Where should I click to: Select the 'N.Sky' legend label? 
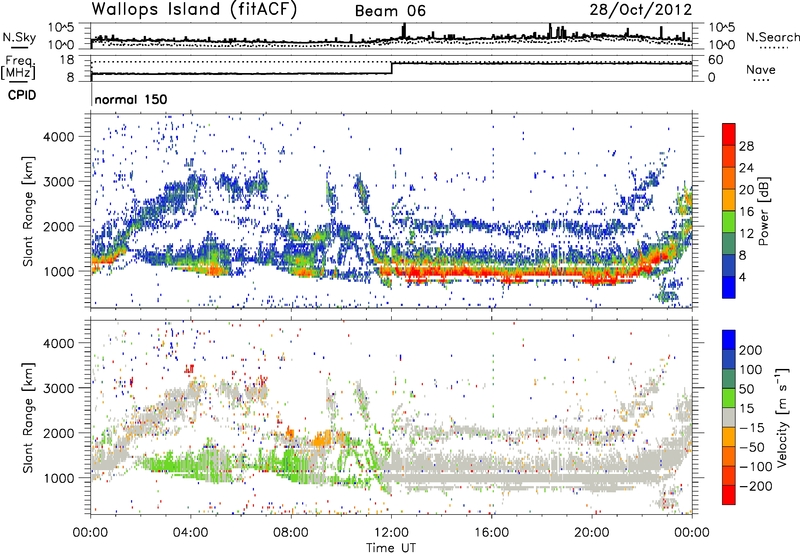19,37
